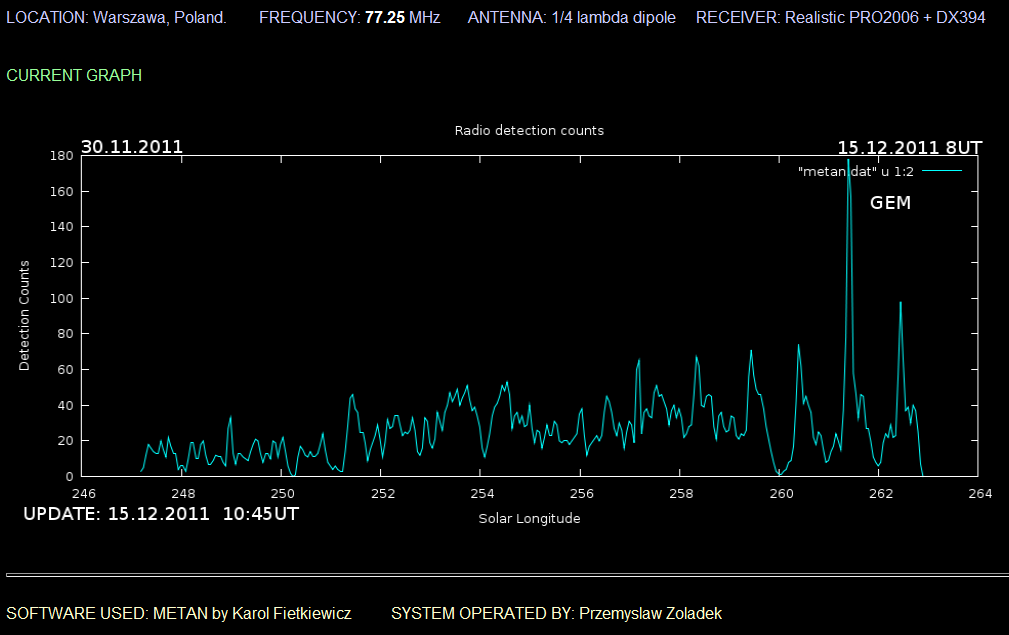Click the 30.11.2011 start date label
The image size is (1009, 635).
[x=132, y=146]
